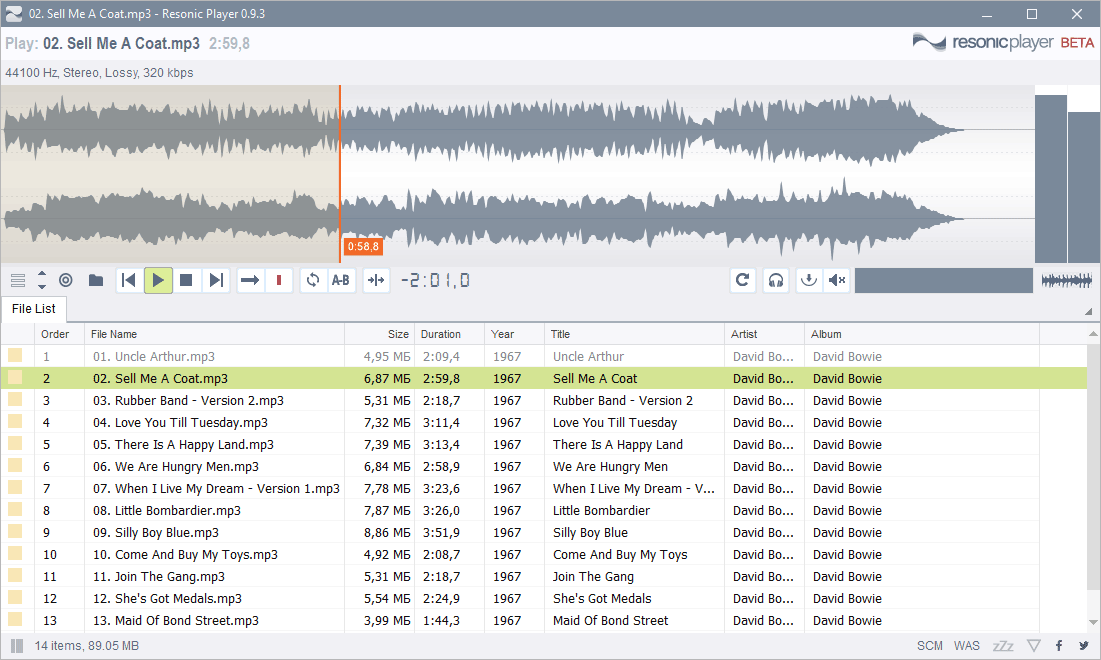This screenshot has width=1101, height=660.
Task: Select 09. Silly Boy Blue.mp3
Action: 156,533
